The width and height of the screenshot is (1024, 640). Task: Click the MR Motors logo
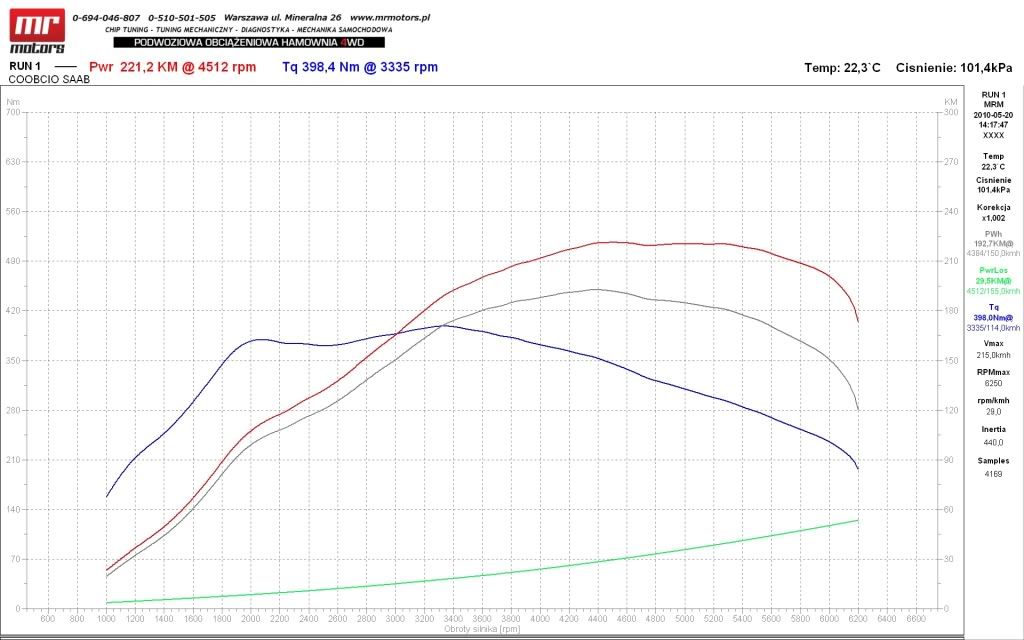point(37,31)
